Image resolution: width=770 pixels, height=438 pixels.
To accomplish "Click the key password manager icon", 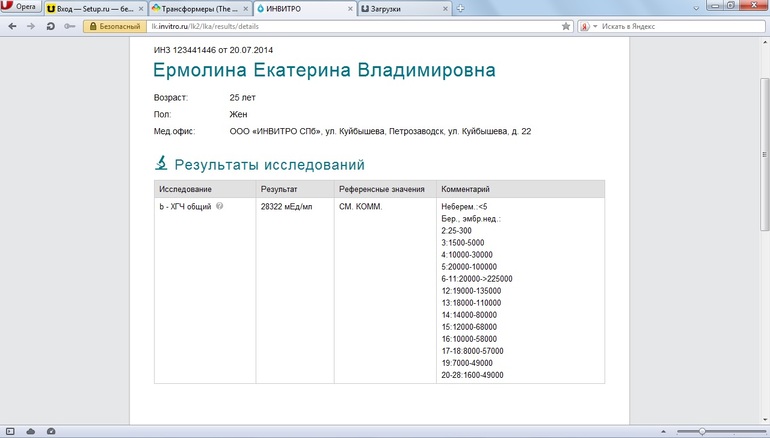I will pyautogui.click(x=68, y=26).
